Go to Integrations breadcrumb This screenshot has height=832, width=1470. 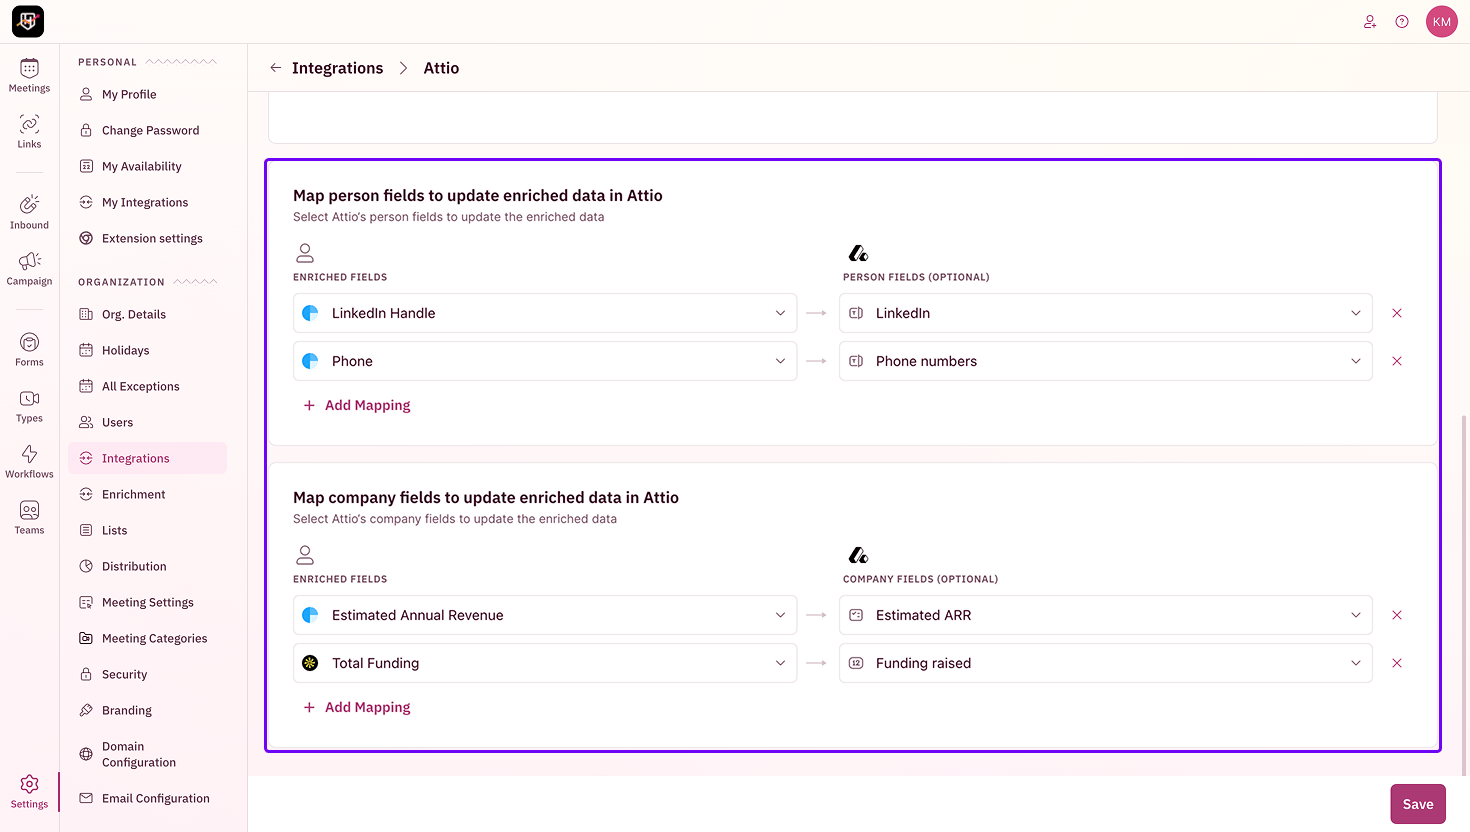pos(337,68)
